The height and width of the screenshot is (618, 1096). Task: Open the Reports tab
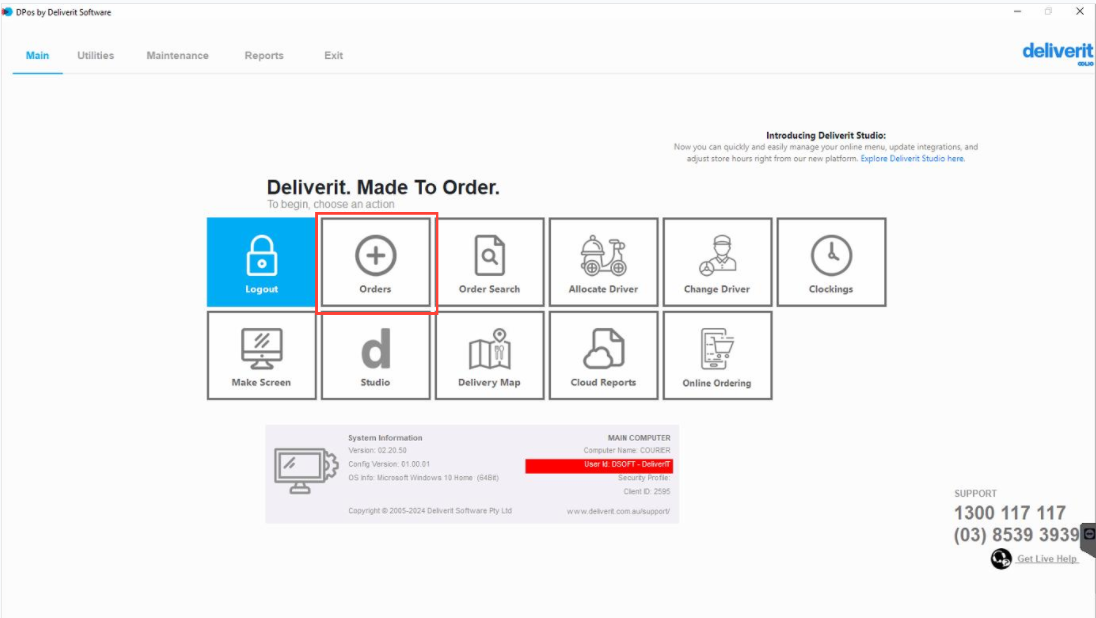click(264, 55)
